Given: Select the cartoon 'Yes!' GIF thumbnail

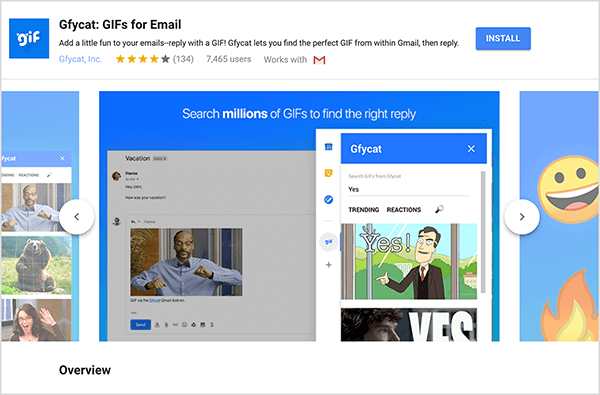Looking at the screenshot, I should pyautogui.click(x=409, y=261).
